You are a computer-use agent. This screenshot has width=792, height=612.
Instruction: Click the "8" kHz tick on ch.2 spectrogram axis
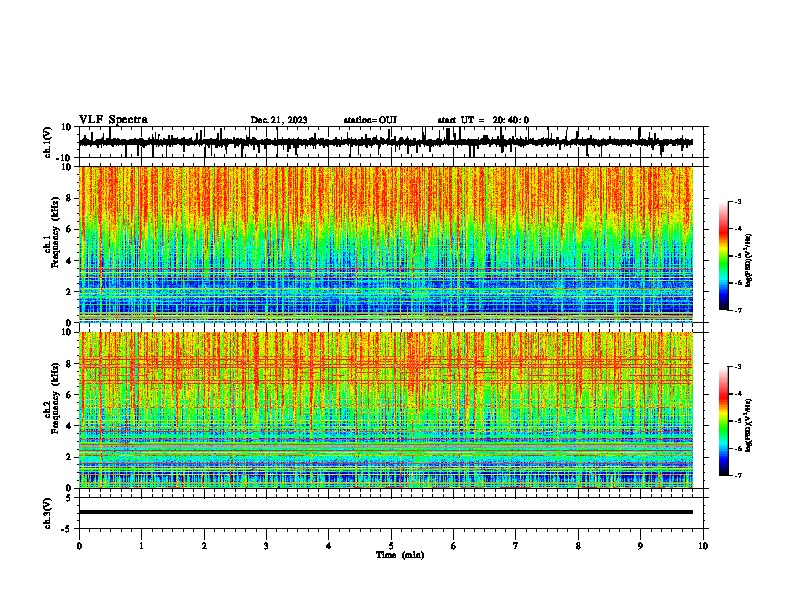point(70,364)
